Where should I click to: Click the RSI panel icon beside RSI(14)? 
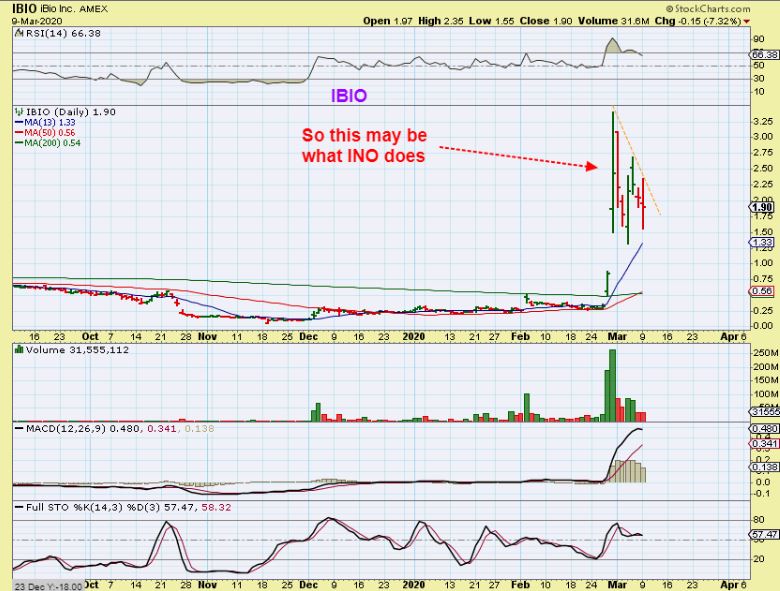[x=19, y=33]
